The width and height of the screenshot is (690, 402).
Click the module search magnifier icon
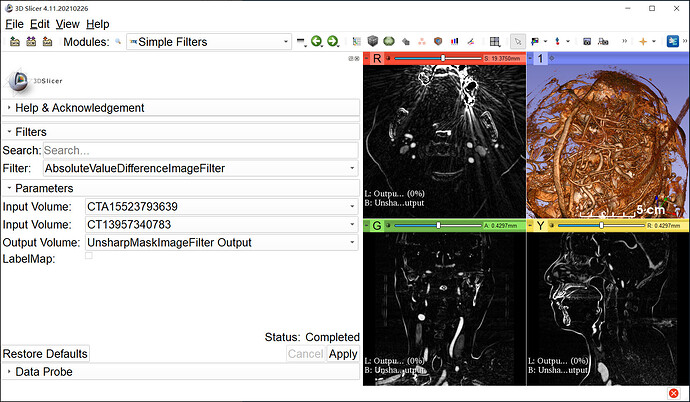(x=118, y=42)
